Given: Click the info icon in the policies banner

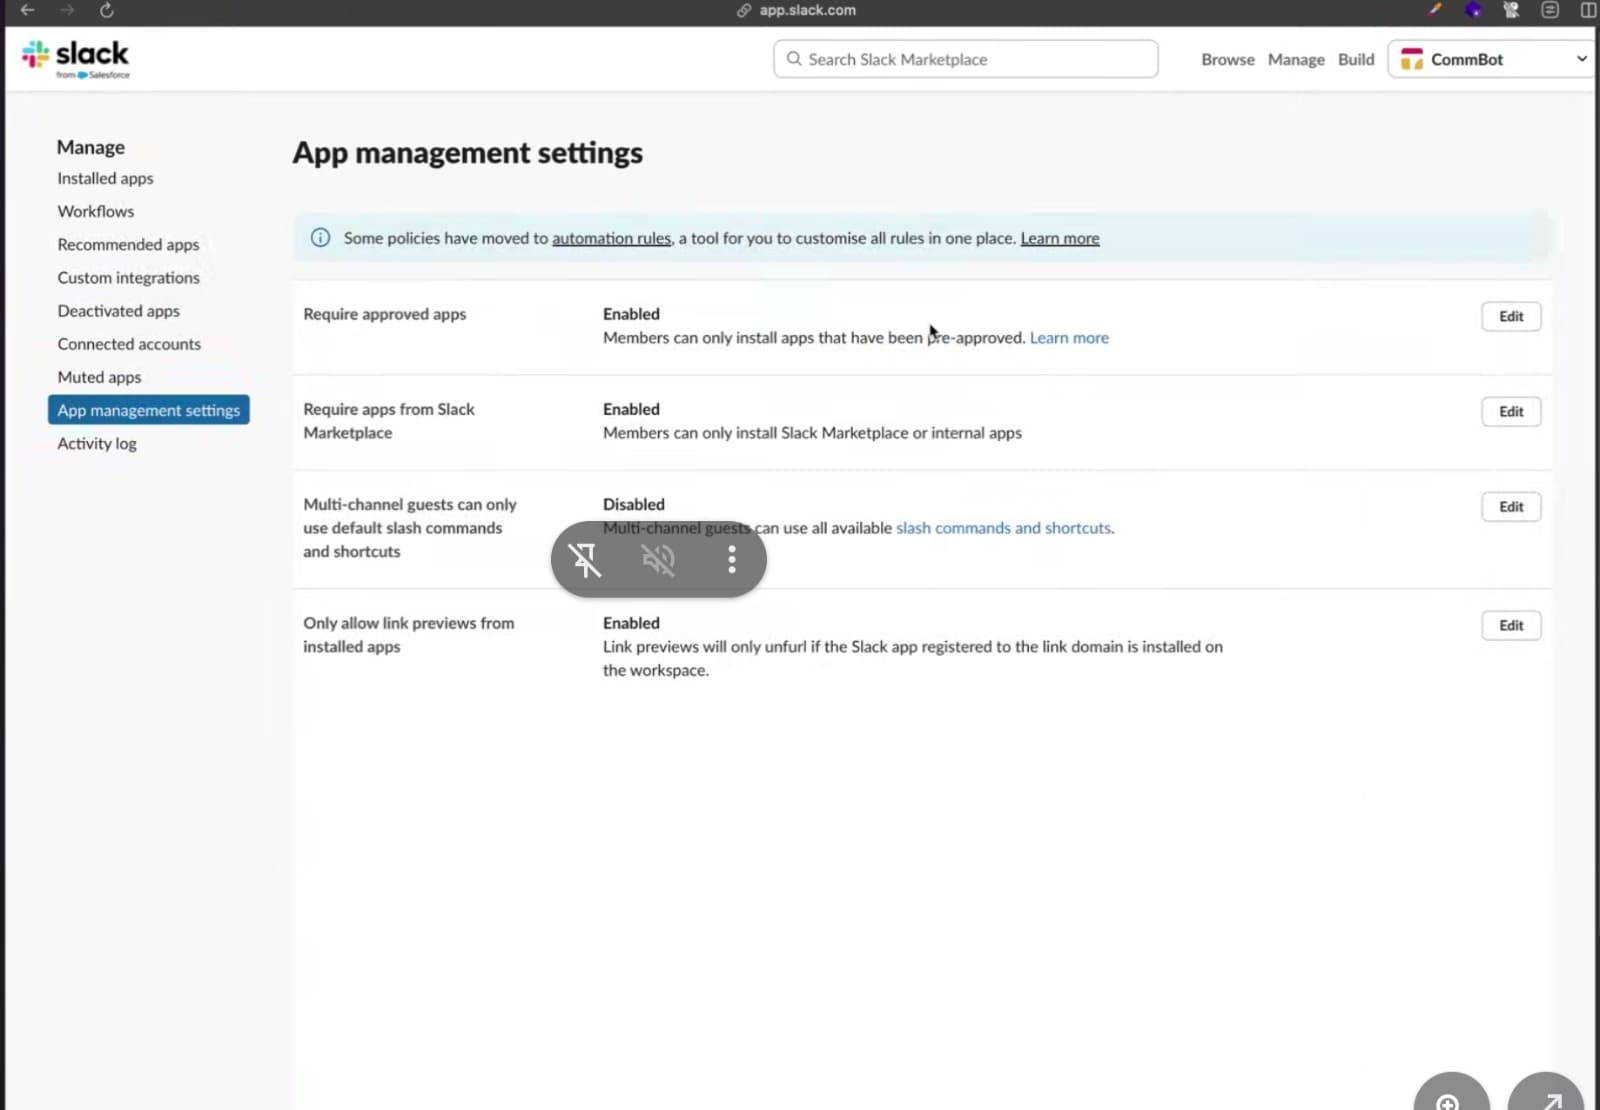Looking at the screenshot, I should [x=319, y=237].
